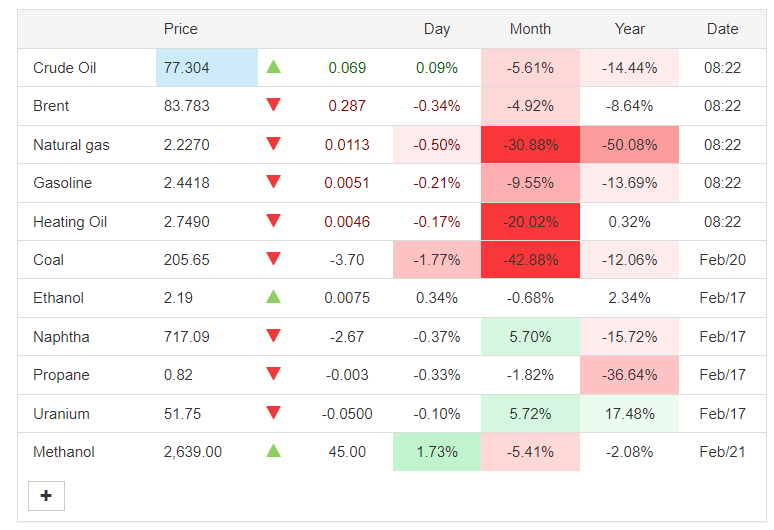This screenshot has width=774, height=530.
Task: Select the Heating Oil price 2.7490
Action: pyautogui.click(x=187, y=222)
